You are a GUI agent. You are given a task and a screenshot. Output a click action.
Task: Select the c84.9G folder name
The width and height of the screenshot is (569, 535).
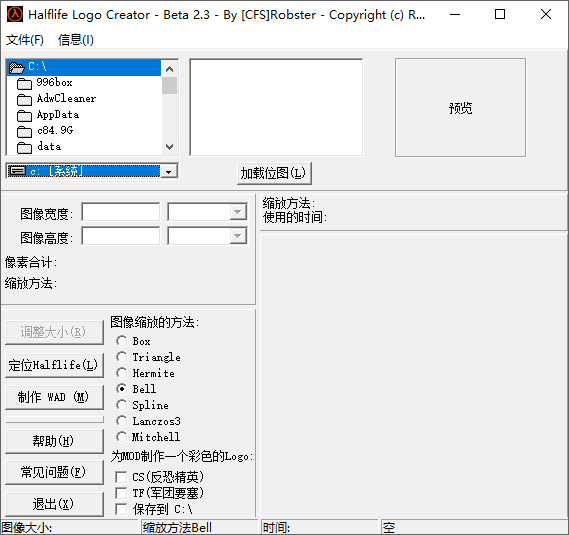55,131
